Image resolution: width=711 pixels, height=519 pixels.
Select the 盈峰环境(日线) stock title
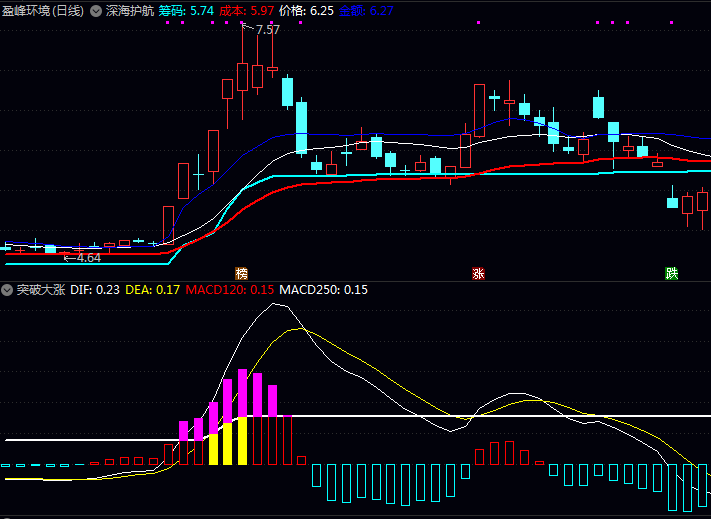(43, 10)
